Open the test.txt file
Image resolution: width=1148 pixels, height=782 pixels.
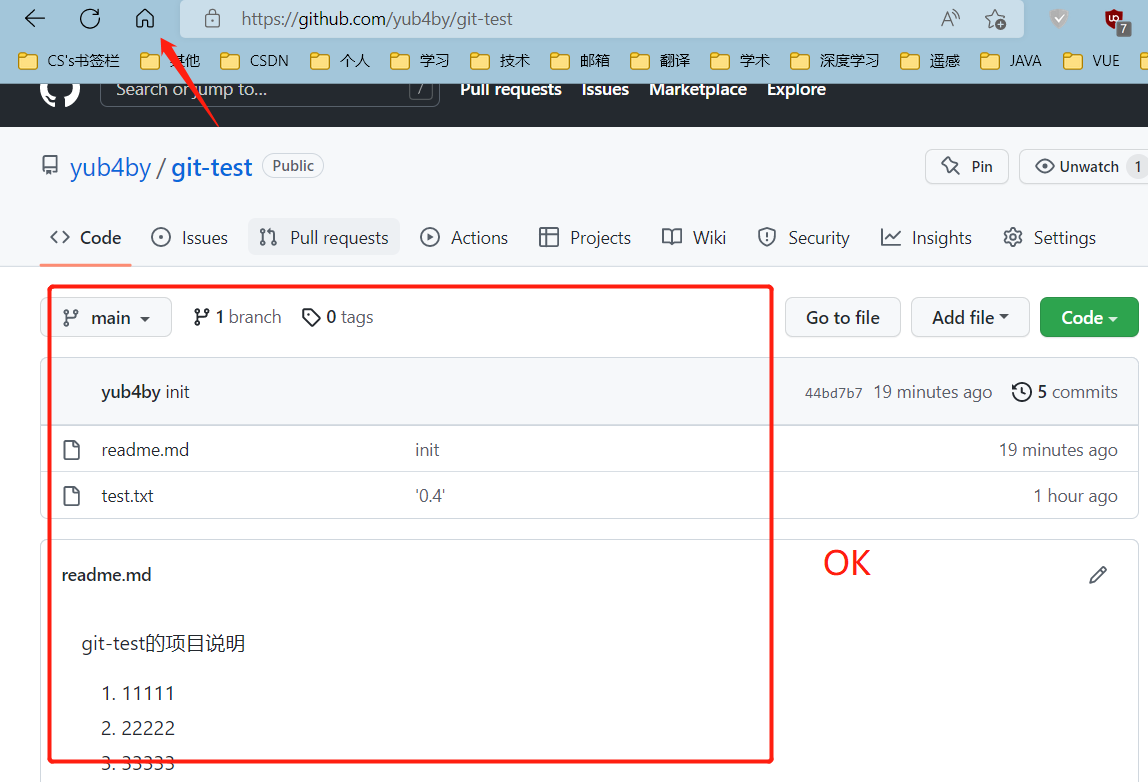coord(127,496)
